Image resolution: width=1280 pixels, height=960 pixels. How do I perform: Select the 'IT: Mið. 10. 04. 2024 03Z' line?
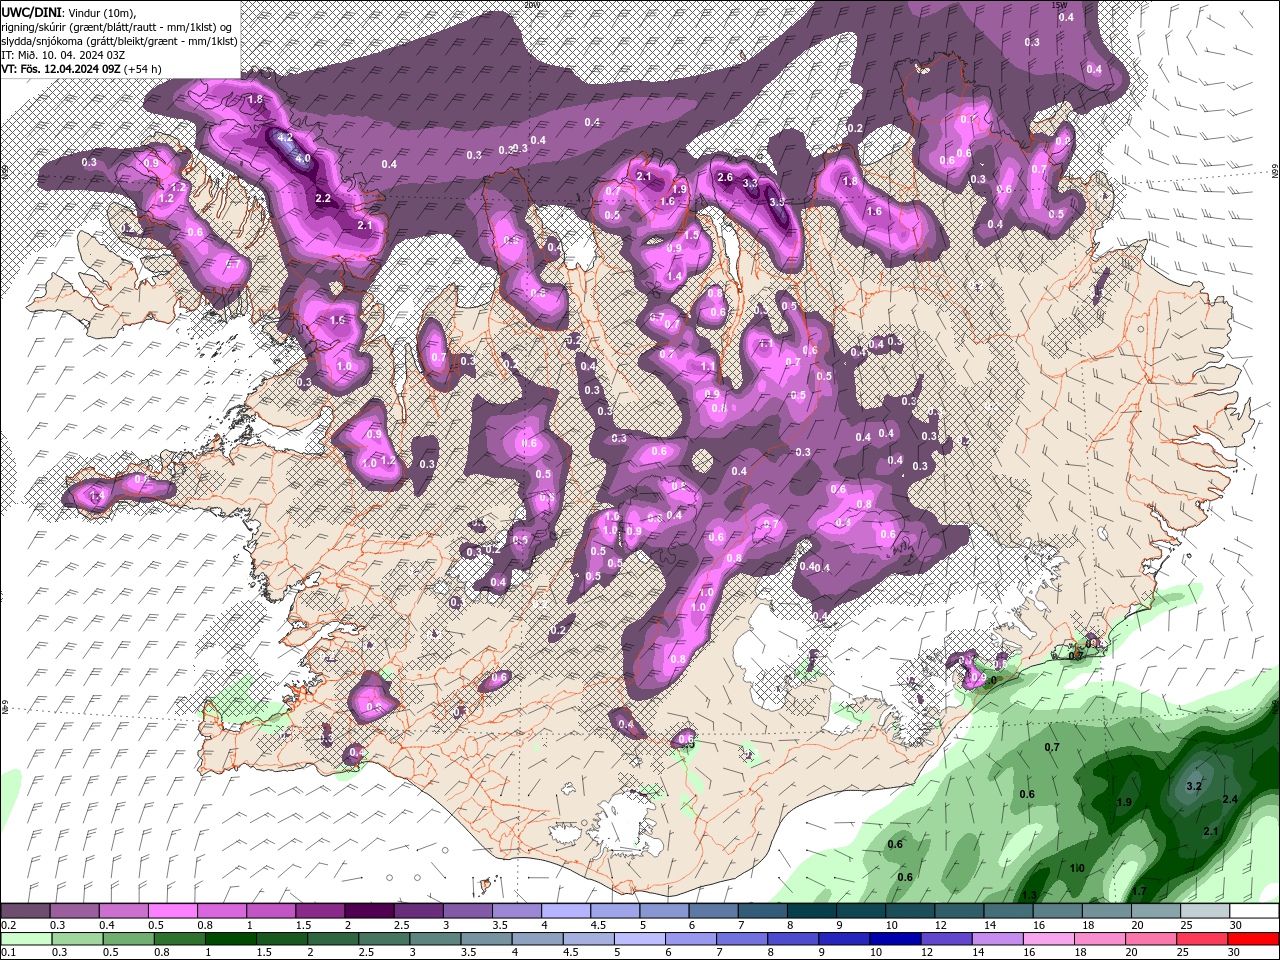point(63,54)
